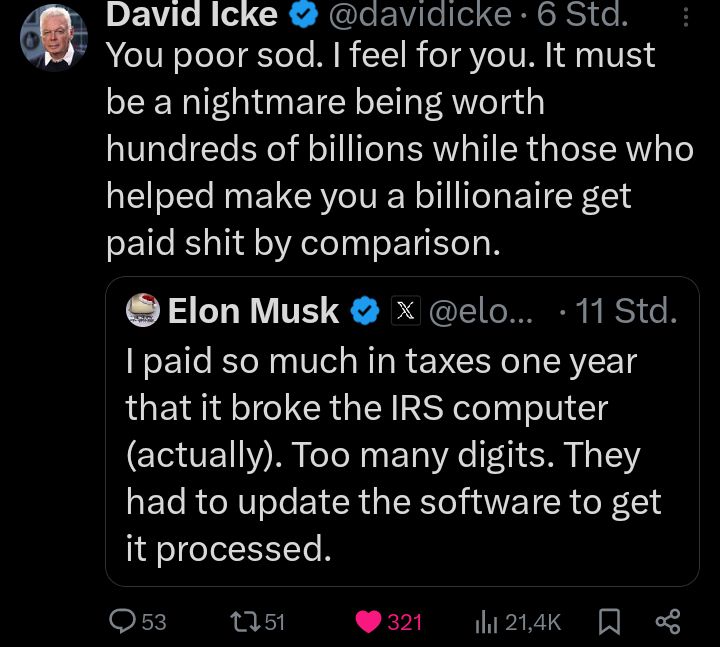Toggle the pink heart like button

[369, 622]
